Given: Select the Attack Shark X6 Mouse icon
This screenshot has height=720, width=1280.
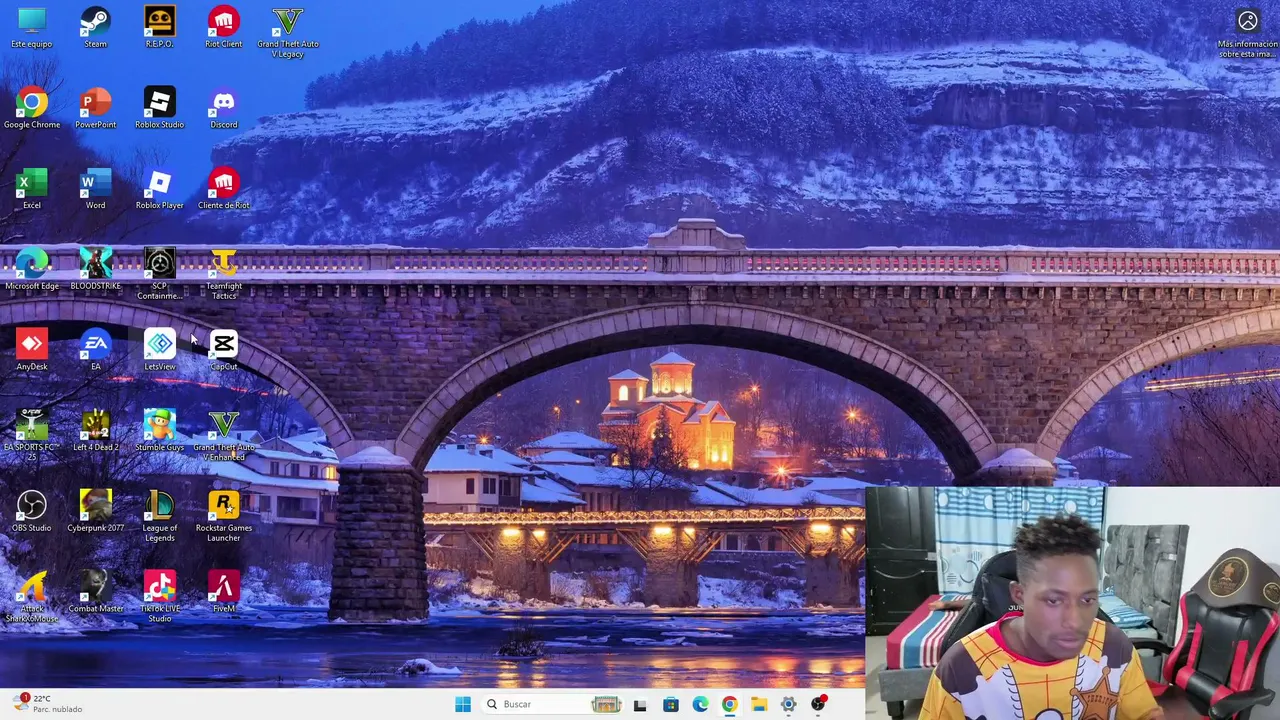Looking at the screenshot, I should pos(32,597).
